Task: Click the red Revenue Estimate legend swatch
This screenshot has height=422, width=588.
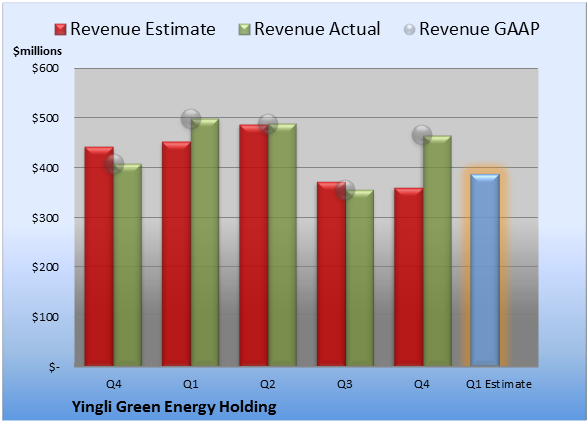Action: 60,29
